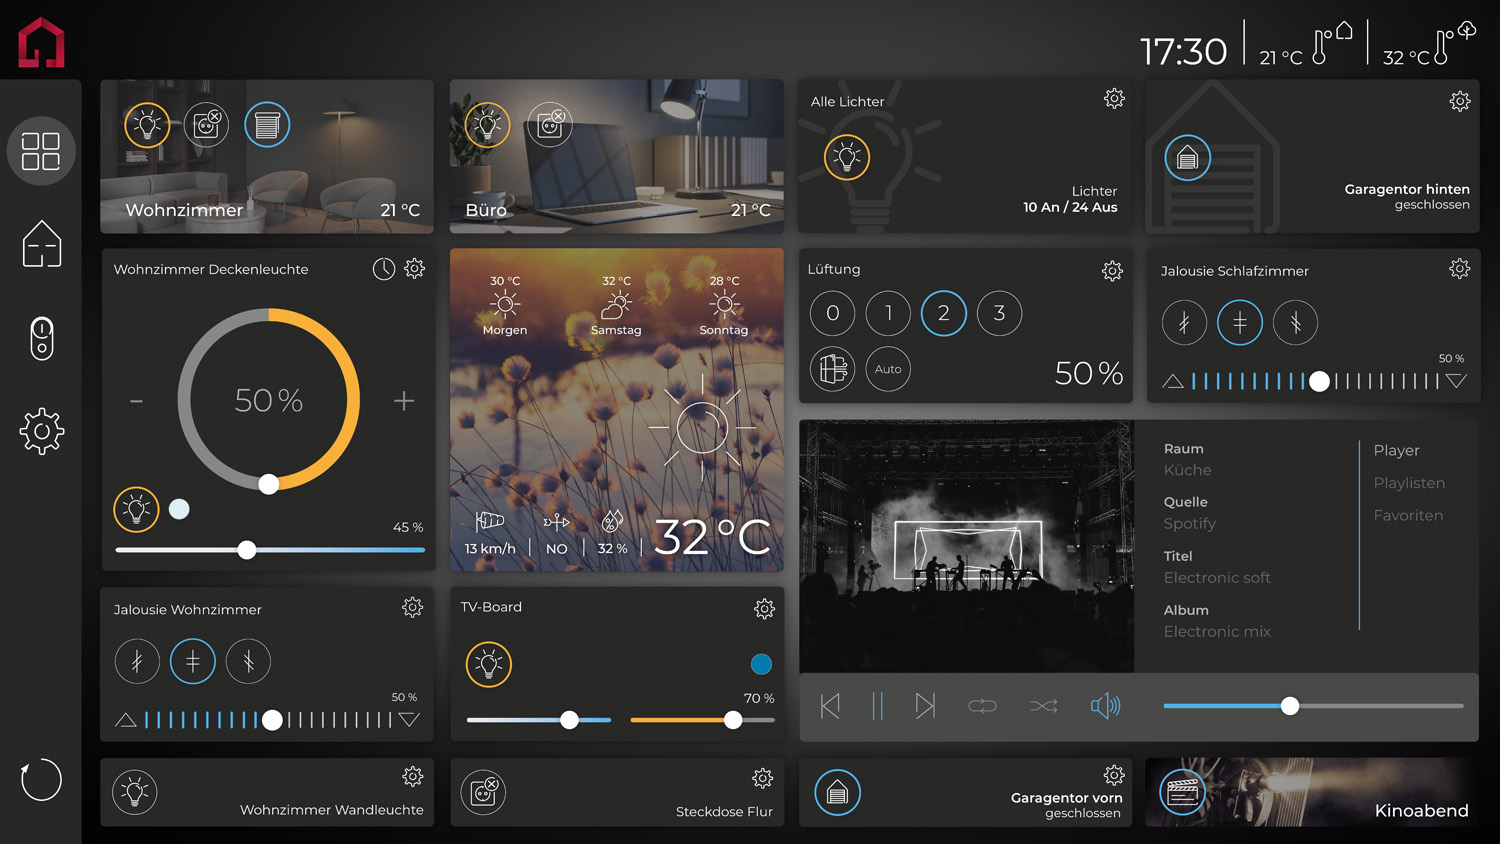
Task: Open the Garagentor vorn garage door
Action: pyautogui.click(x=836, y=793)
